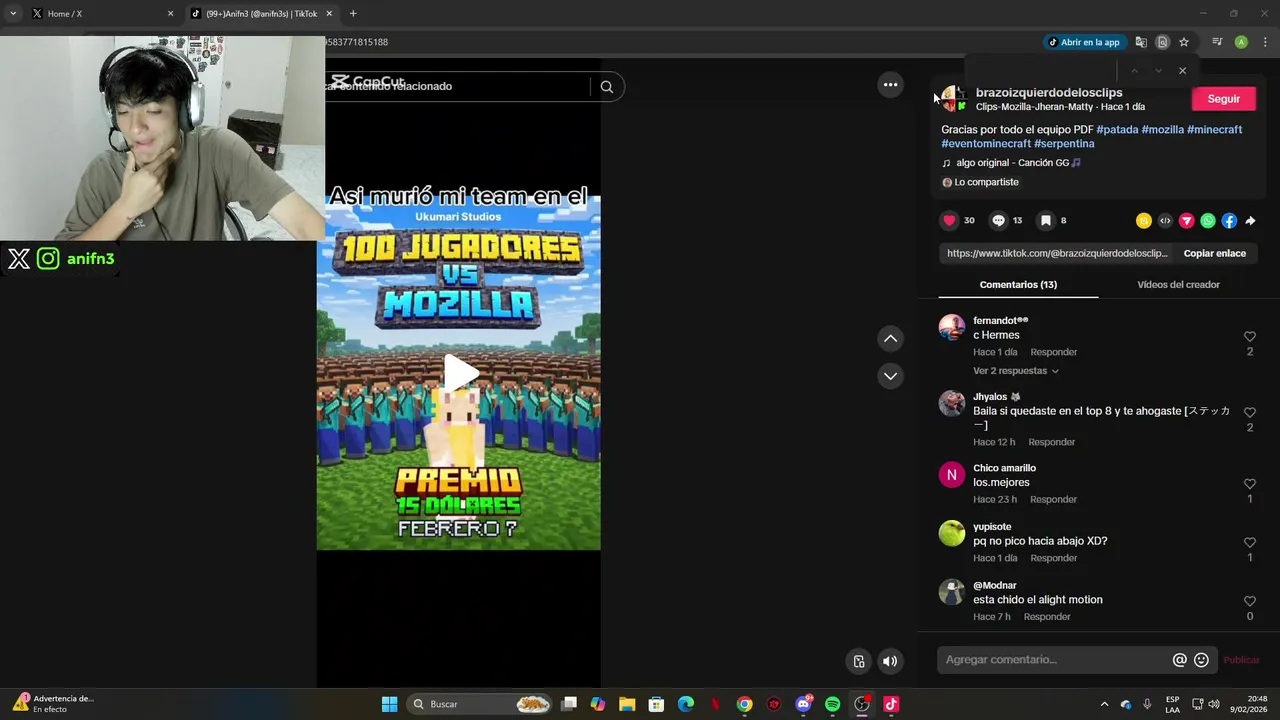
Task: Open the #eventominecraft hashtag
Action: pos(986,144)
